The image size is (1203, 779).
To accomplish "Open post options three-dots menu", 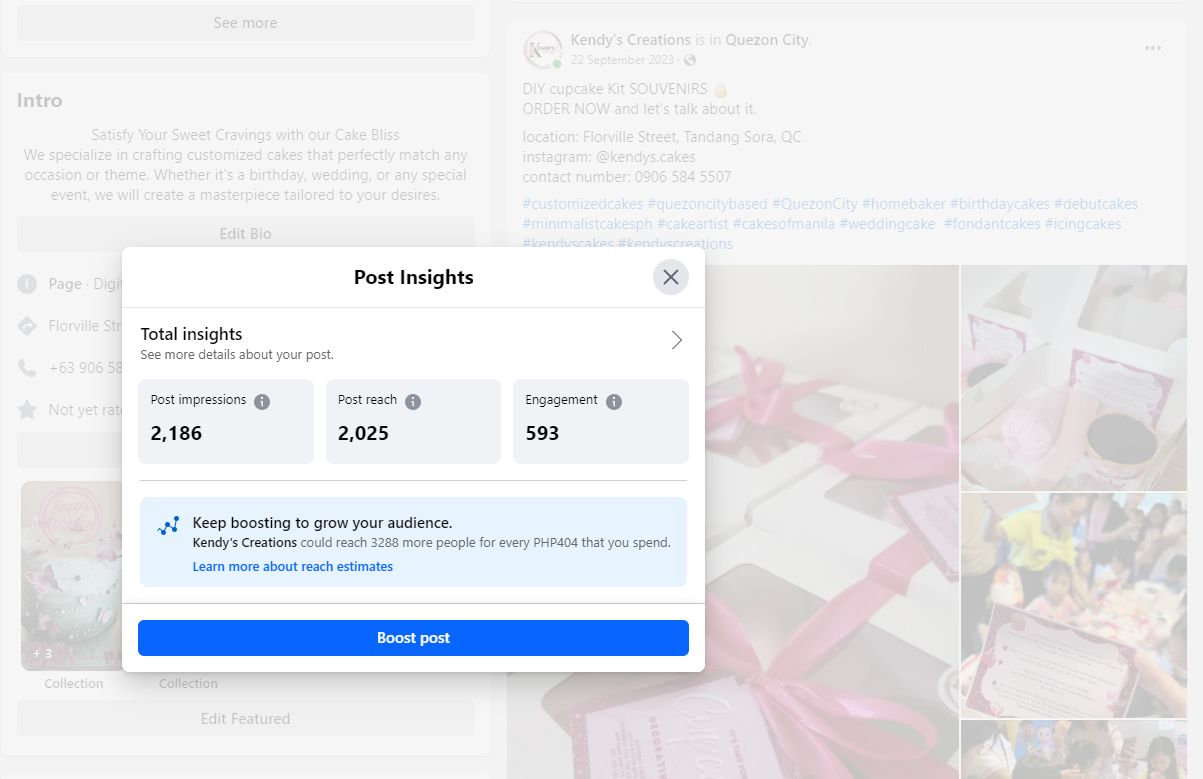I will tap(1153, 48).
